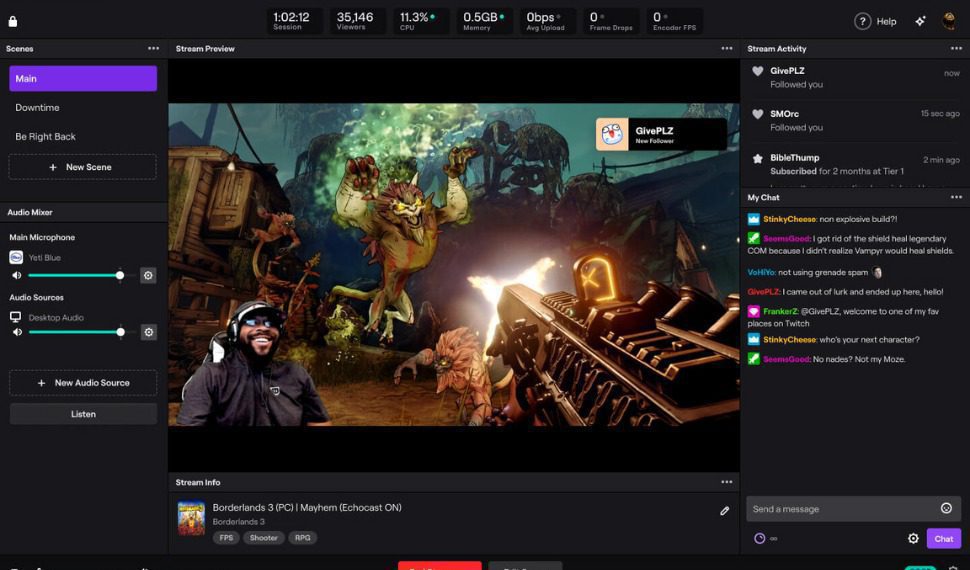Viewport: 970px width, 570px height.
Task: Click the sparkle icon beside Help
Action: click(x=920, y=21)
